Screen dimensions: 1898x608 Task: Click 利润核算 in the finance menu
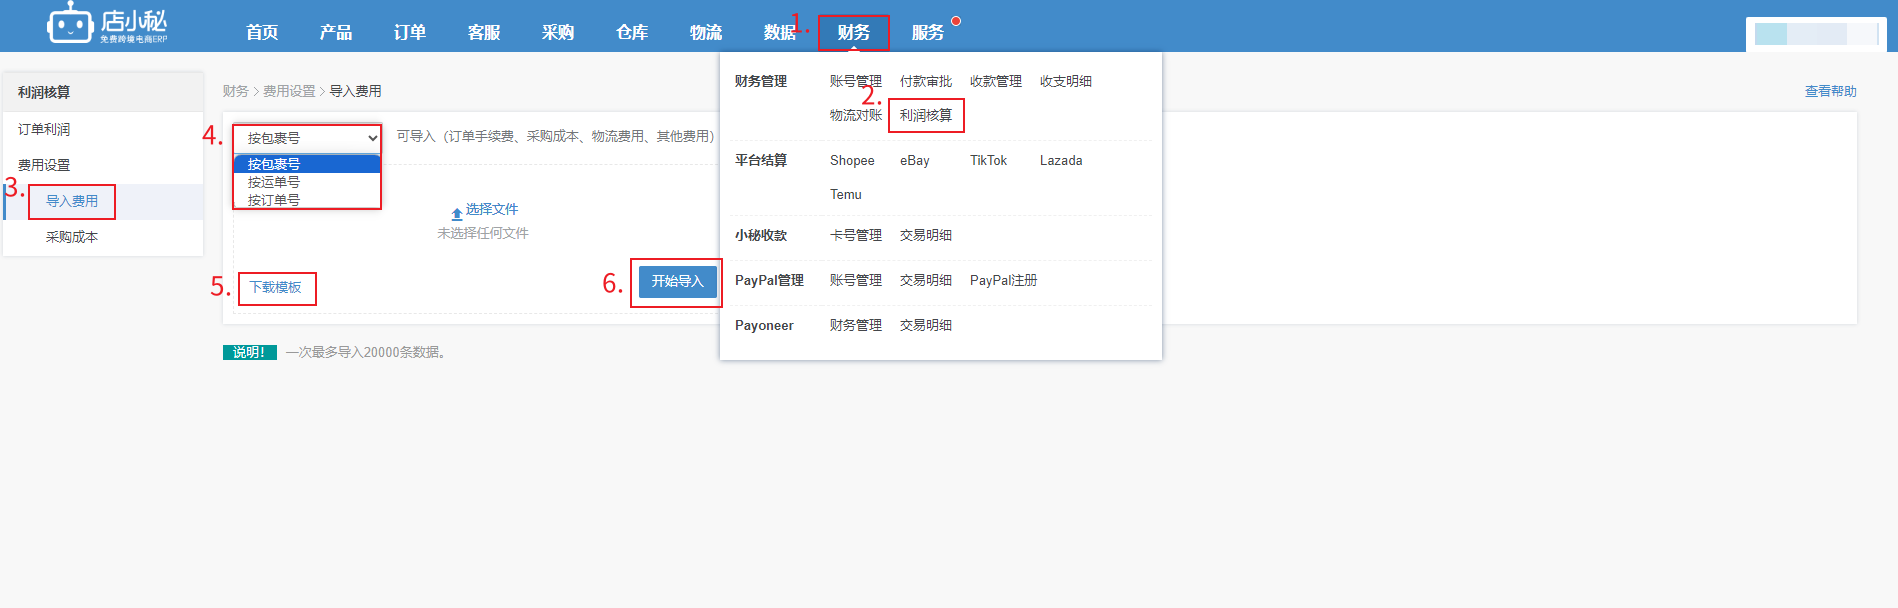pyautogui.click(x=926, y=115)
